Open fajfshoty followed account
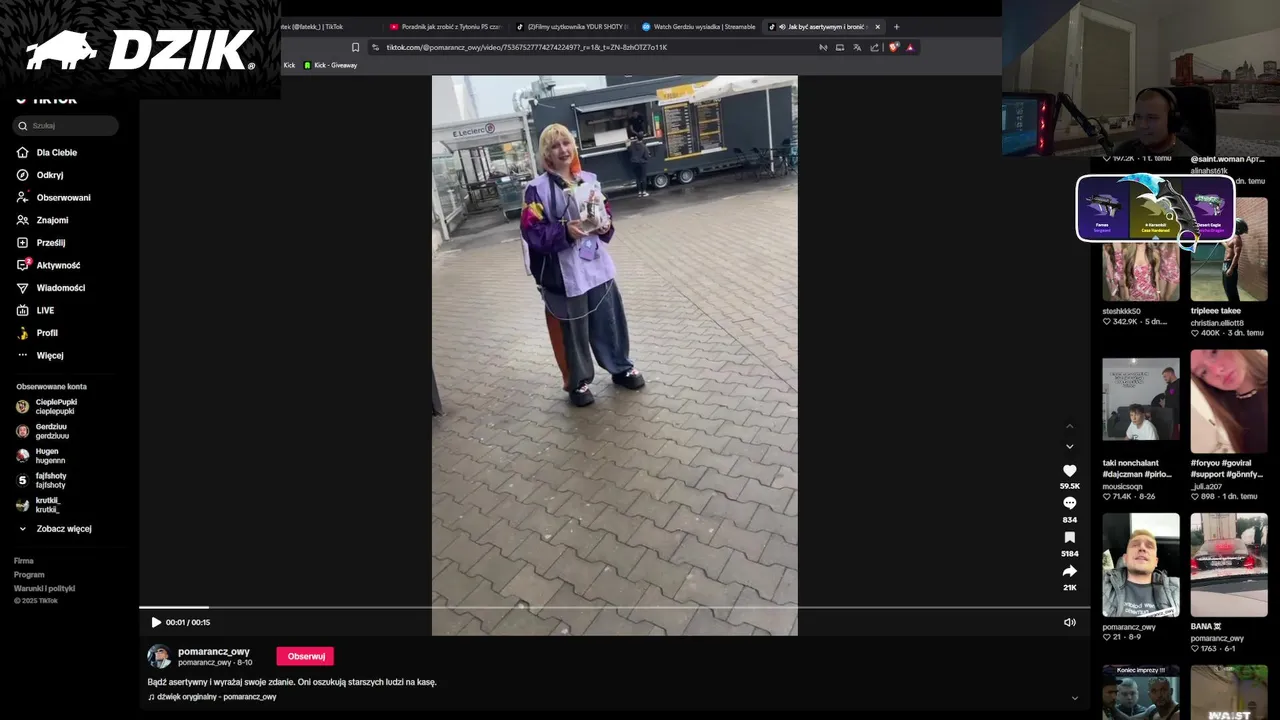Viewport: 1280px width, 720px height. point(51,480)
